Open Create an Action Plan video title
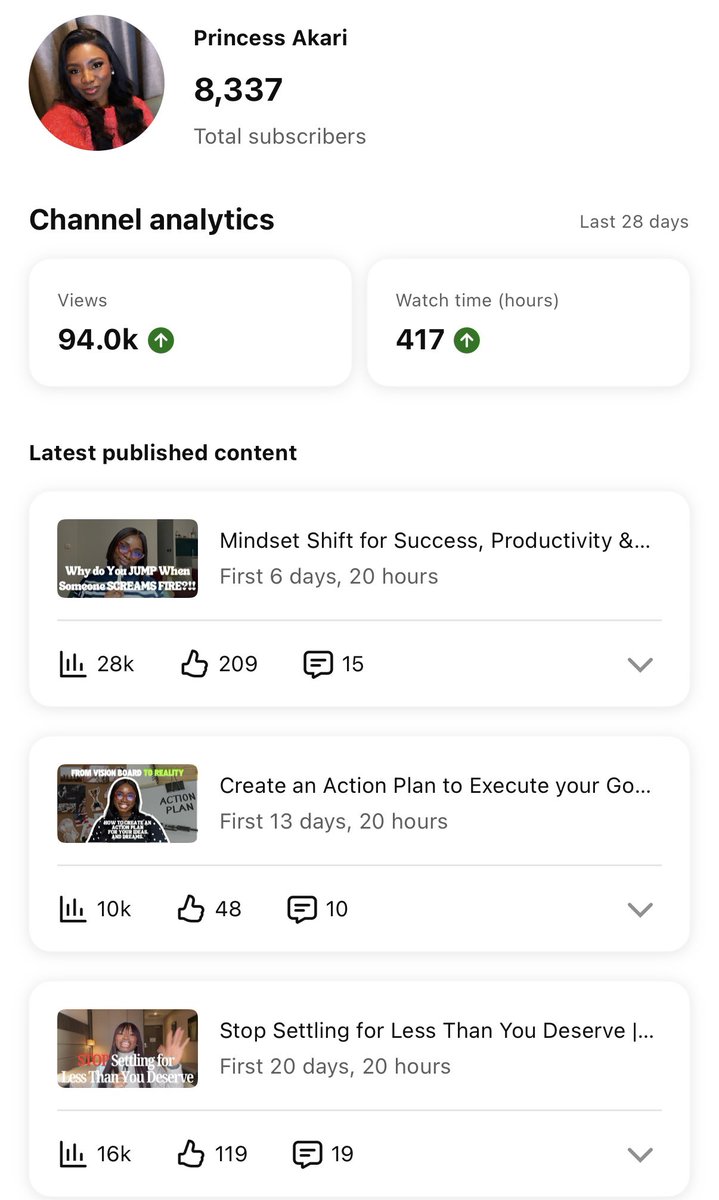Screen dimensions: 719x1200 (435, 786)
